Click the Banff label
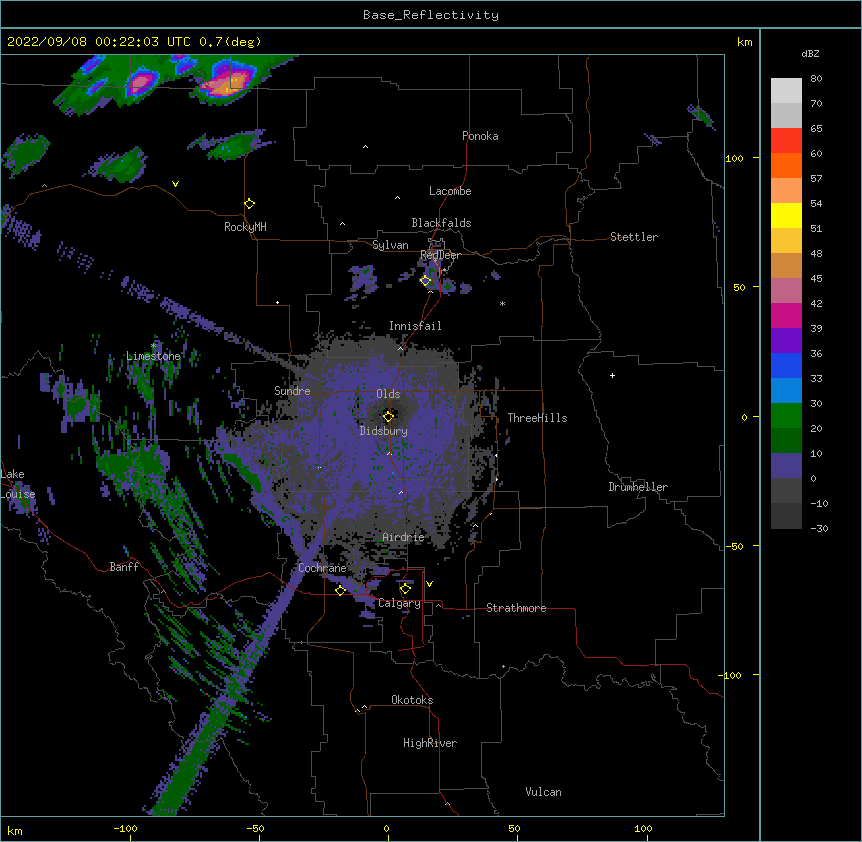This screenshot has width=862, height=842. 124,567
